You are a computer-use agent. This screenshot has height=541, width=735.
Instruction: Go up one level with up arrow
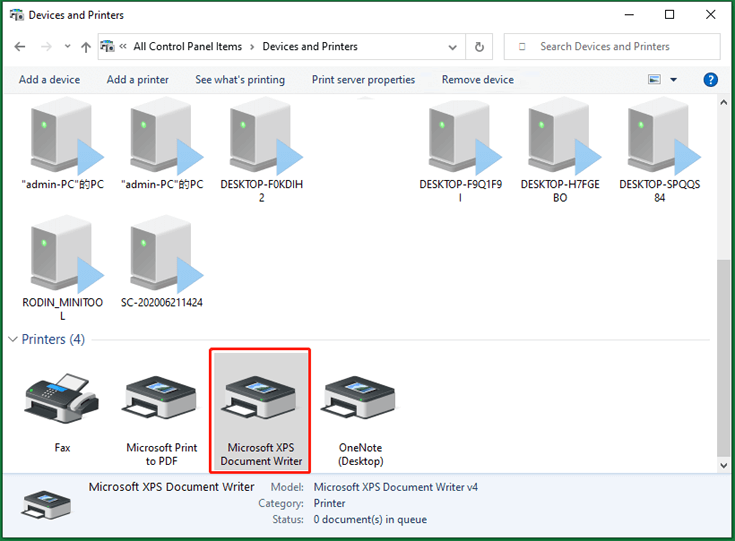pyautogui.click(x=86, y=47)
